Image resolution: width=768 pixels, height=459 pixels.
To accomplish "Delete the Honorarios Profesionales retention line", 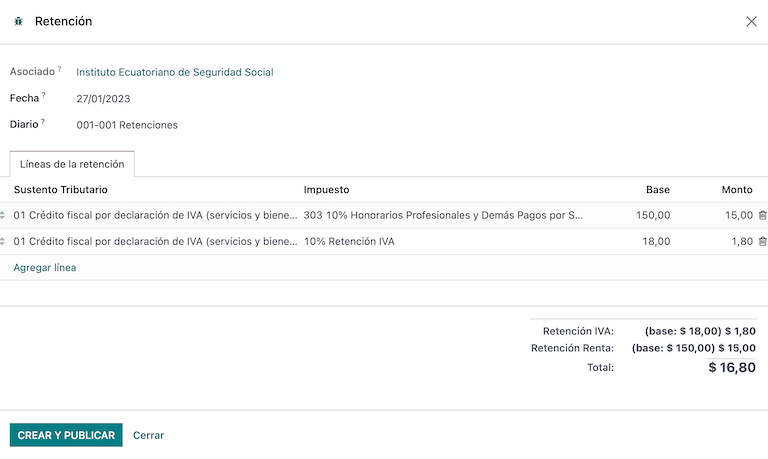I will 762,215.
